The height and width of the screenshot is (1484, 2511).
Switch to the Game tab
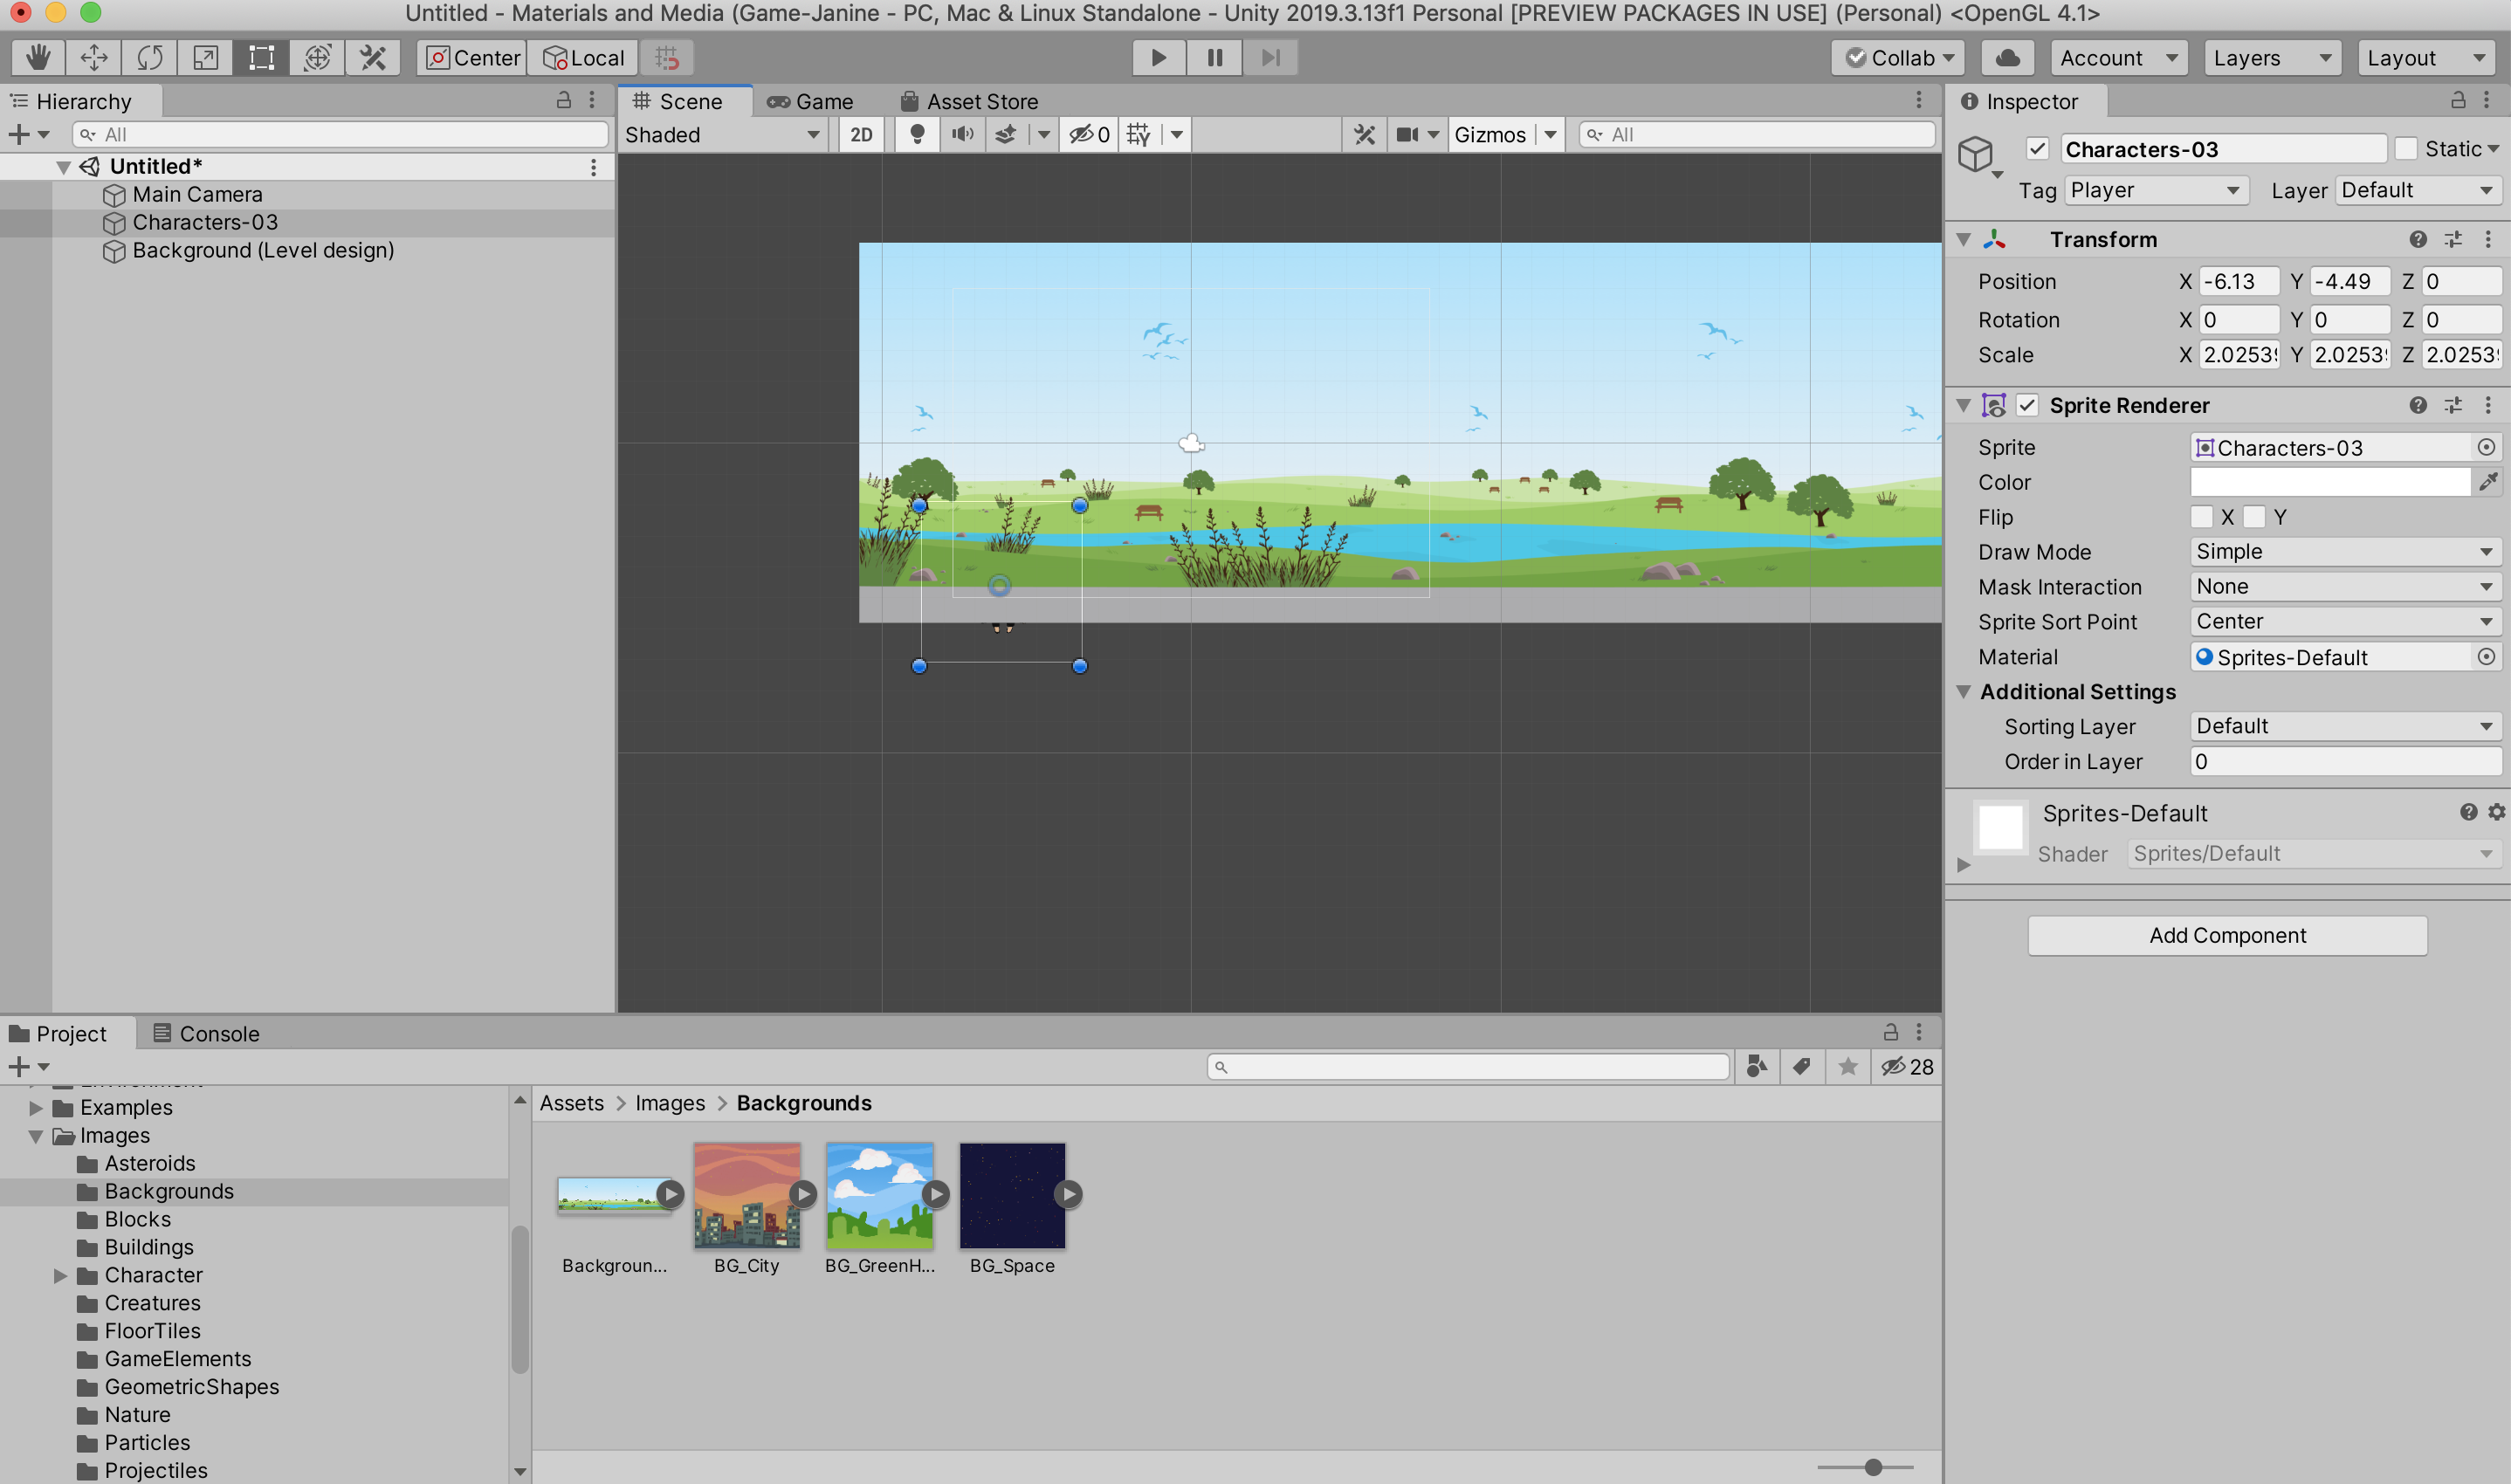[811, 101]
